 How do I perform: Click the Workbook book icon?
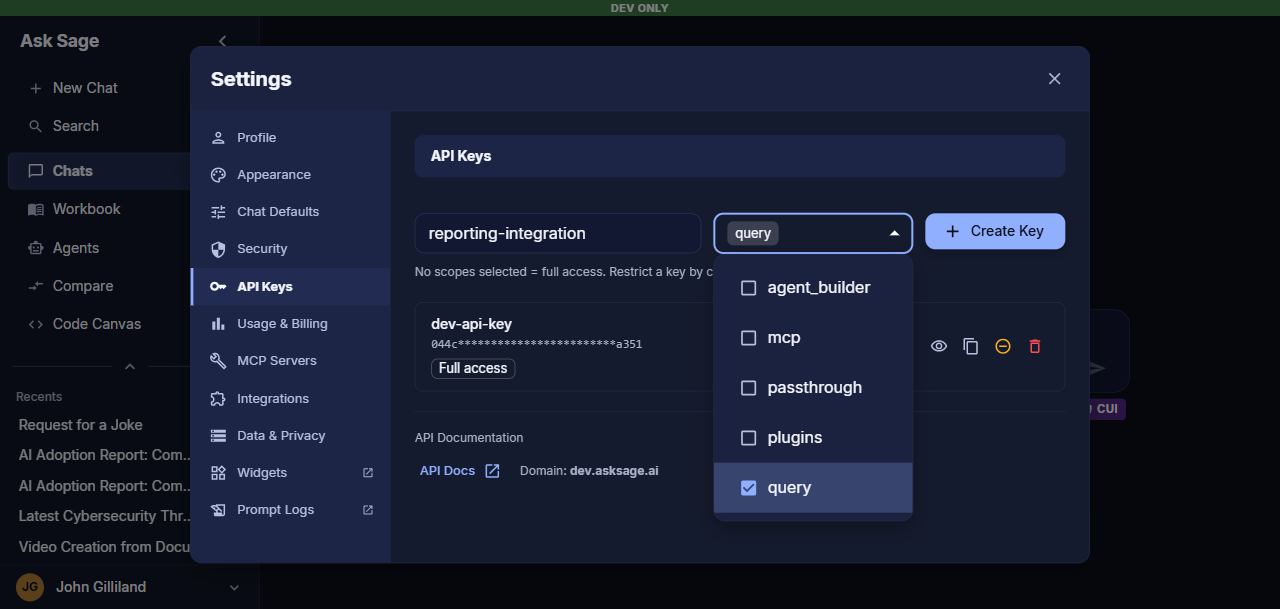pos(35,209)
